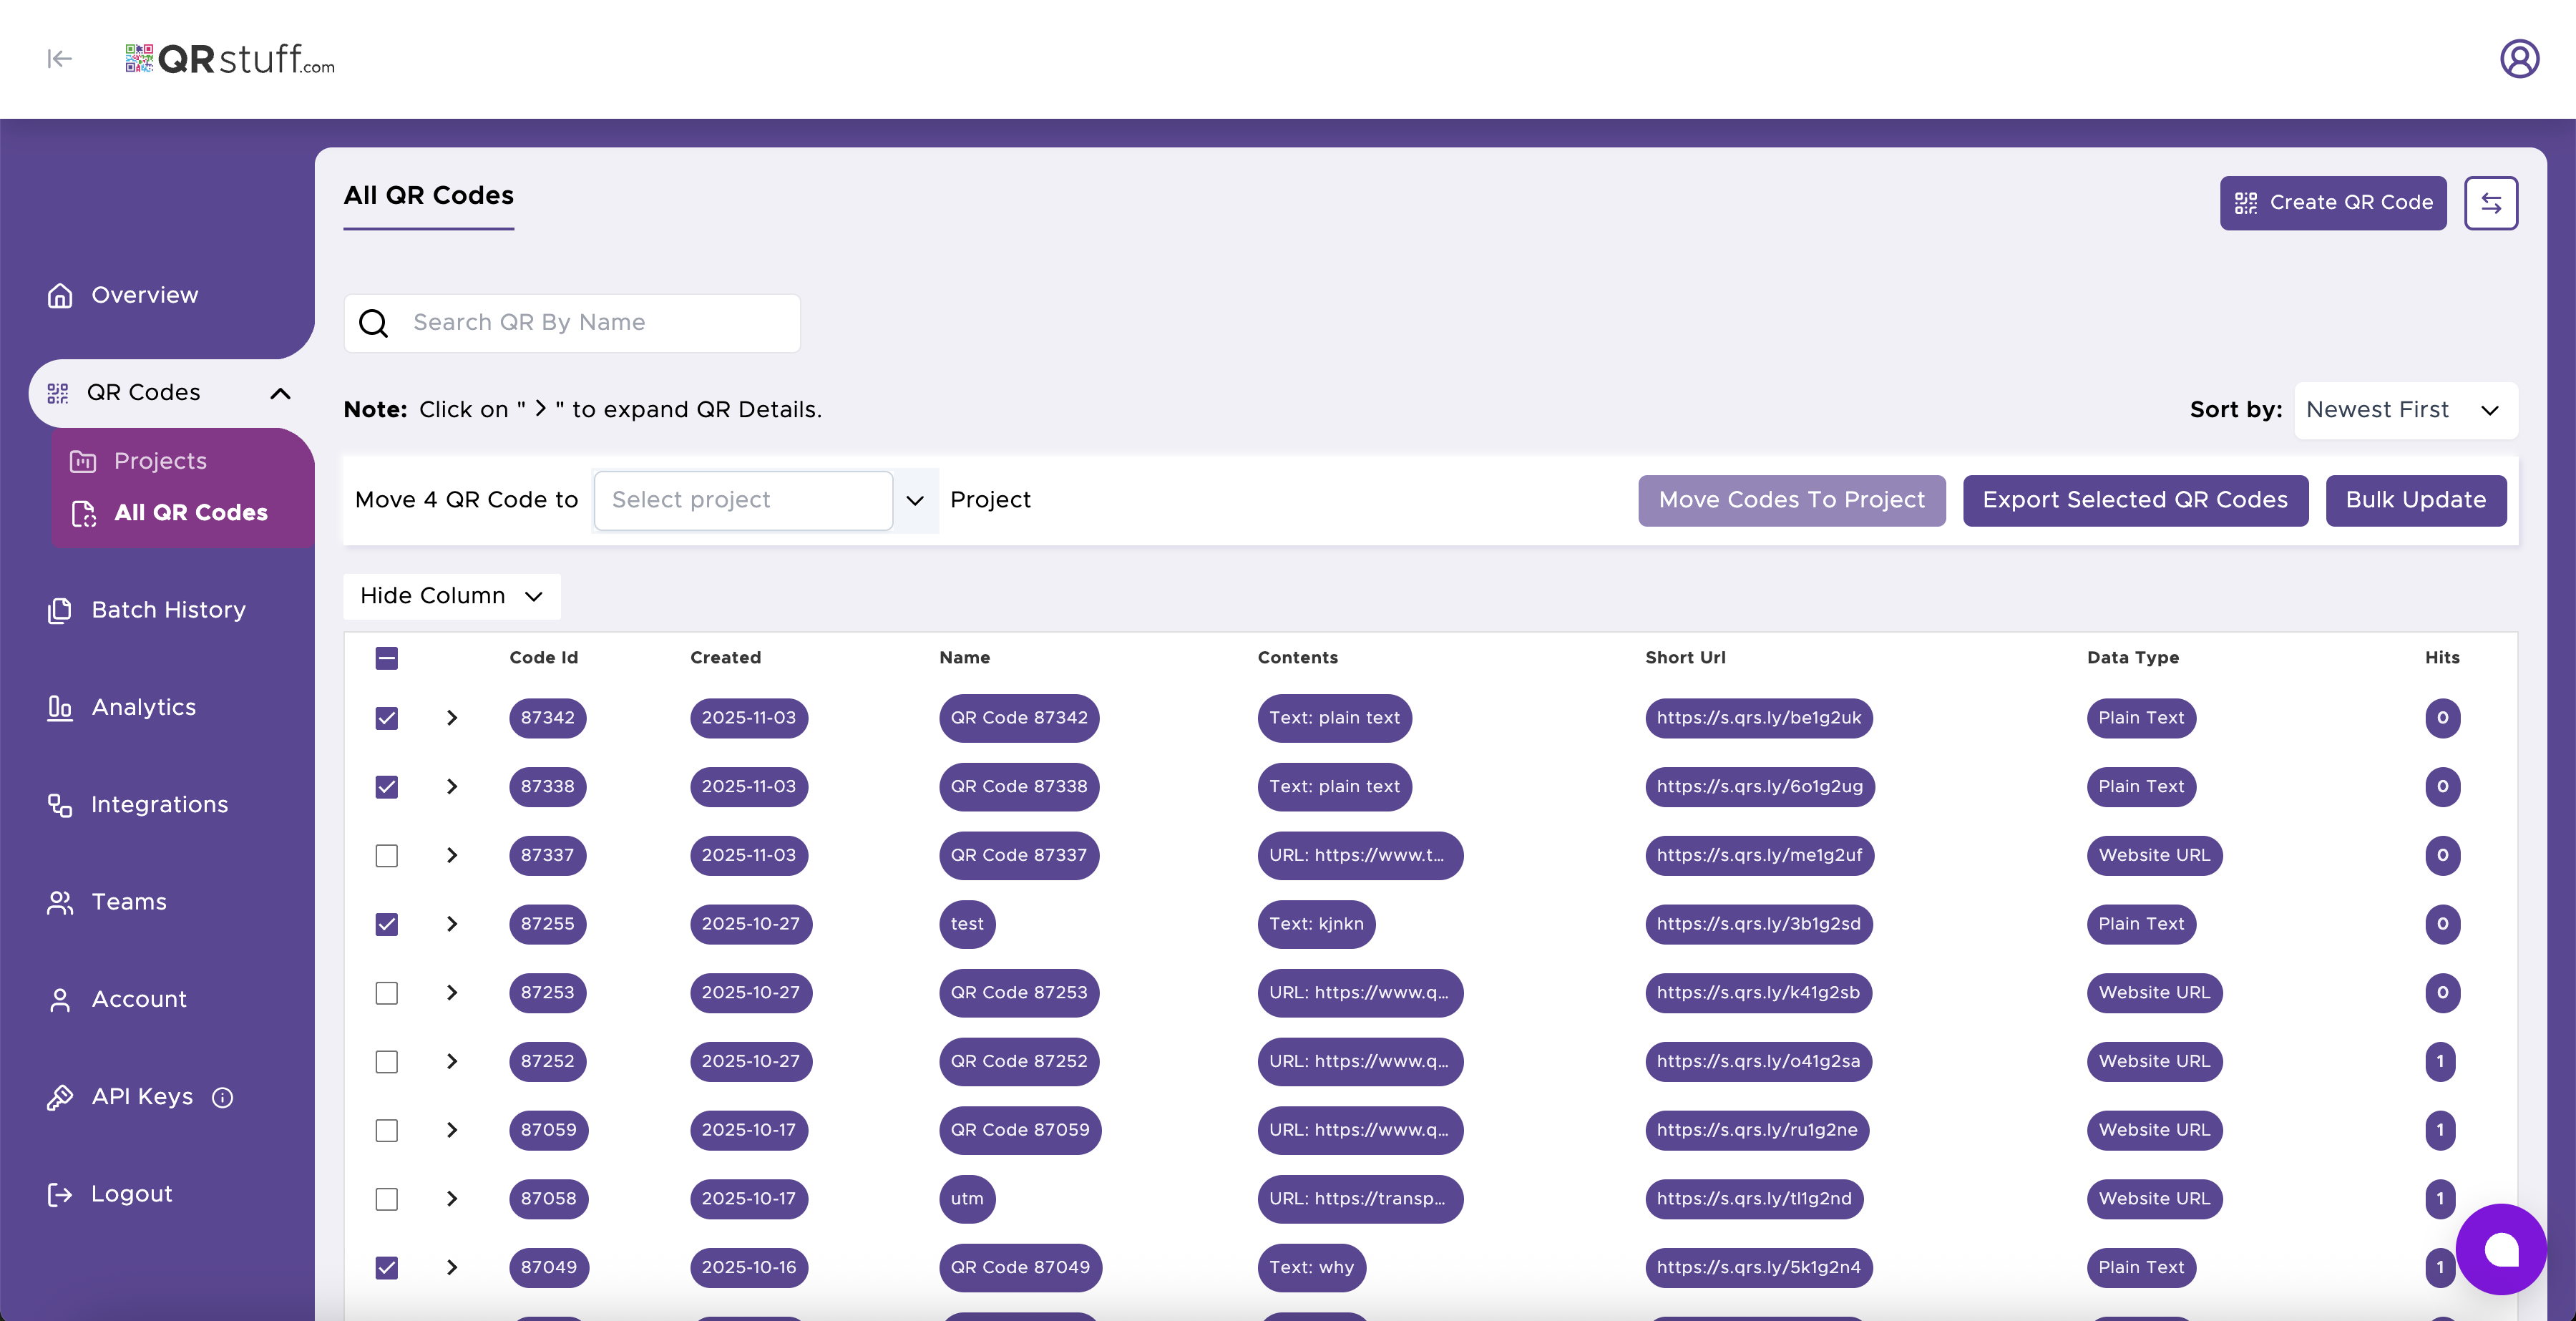
Task: Check the checkbox for code 87337
Action: click(x=386, y=855)
